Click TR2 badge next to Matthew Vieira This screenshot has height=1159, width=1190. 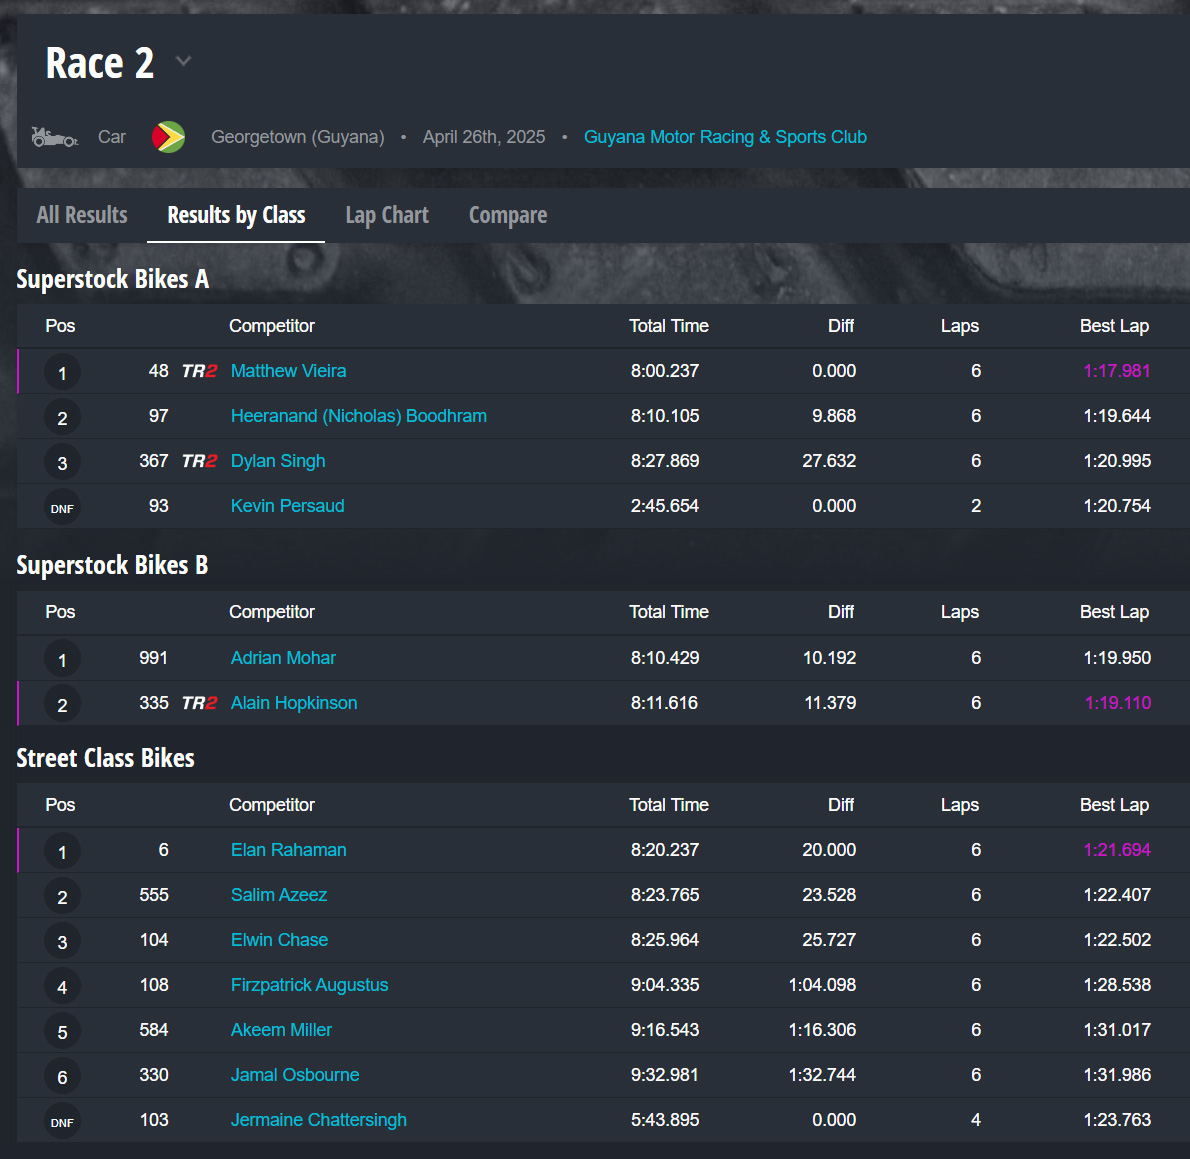click(x=199, y=371)
